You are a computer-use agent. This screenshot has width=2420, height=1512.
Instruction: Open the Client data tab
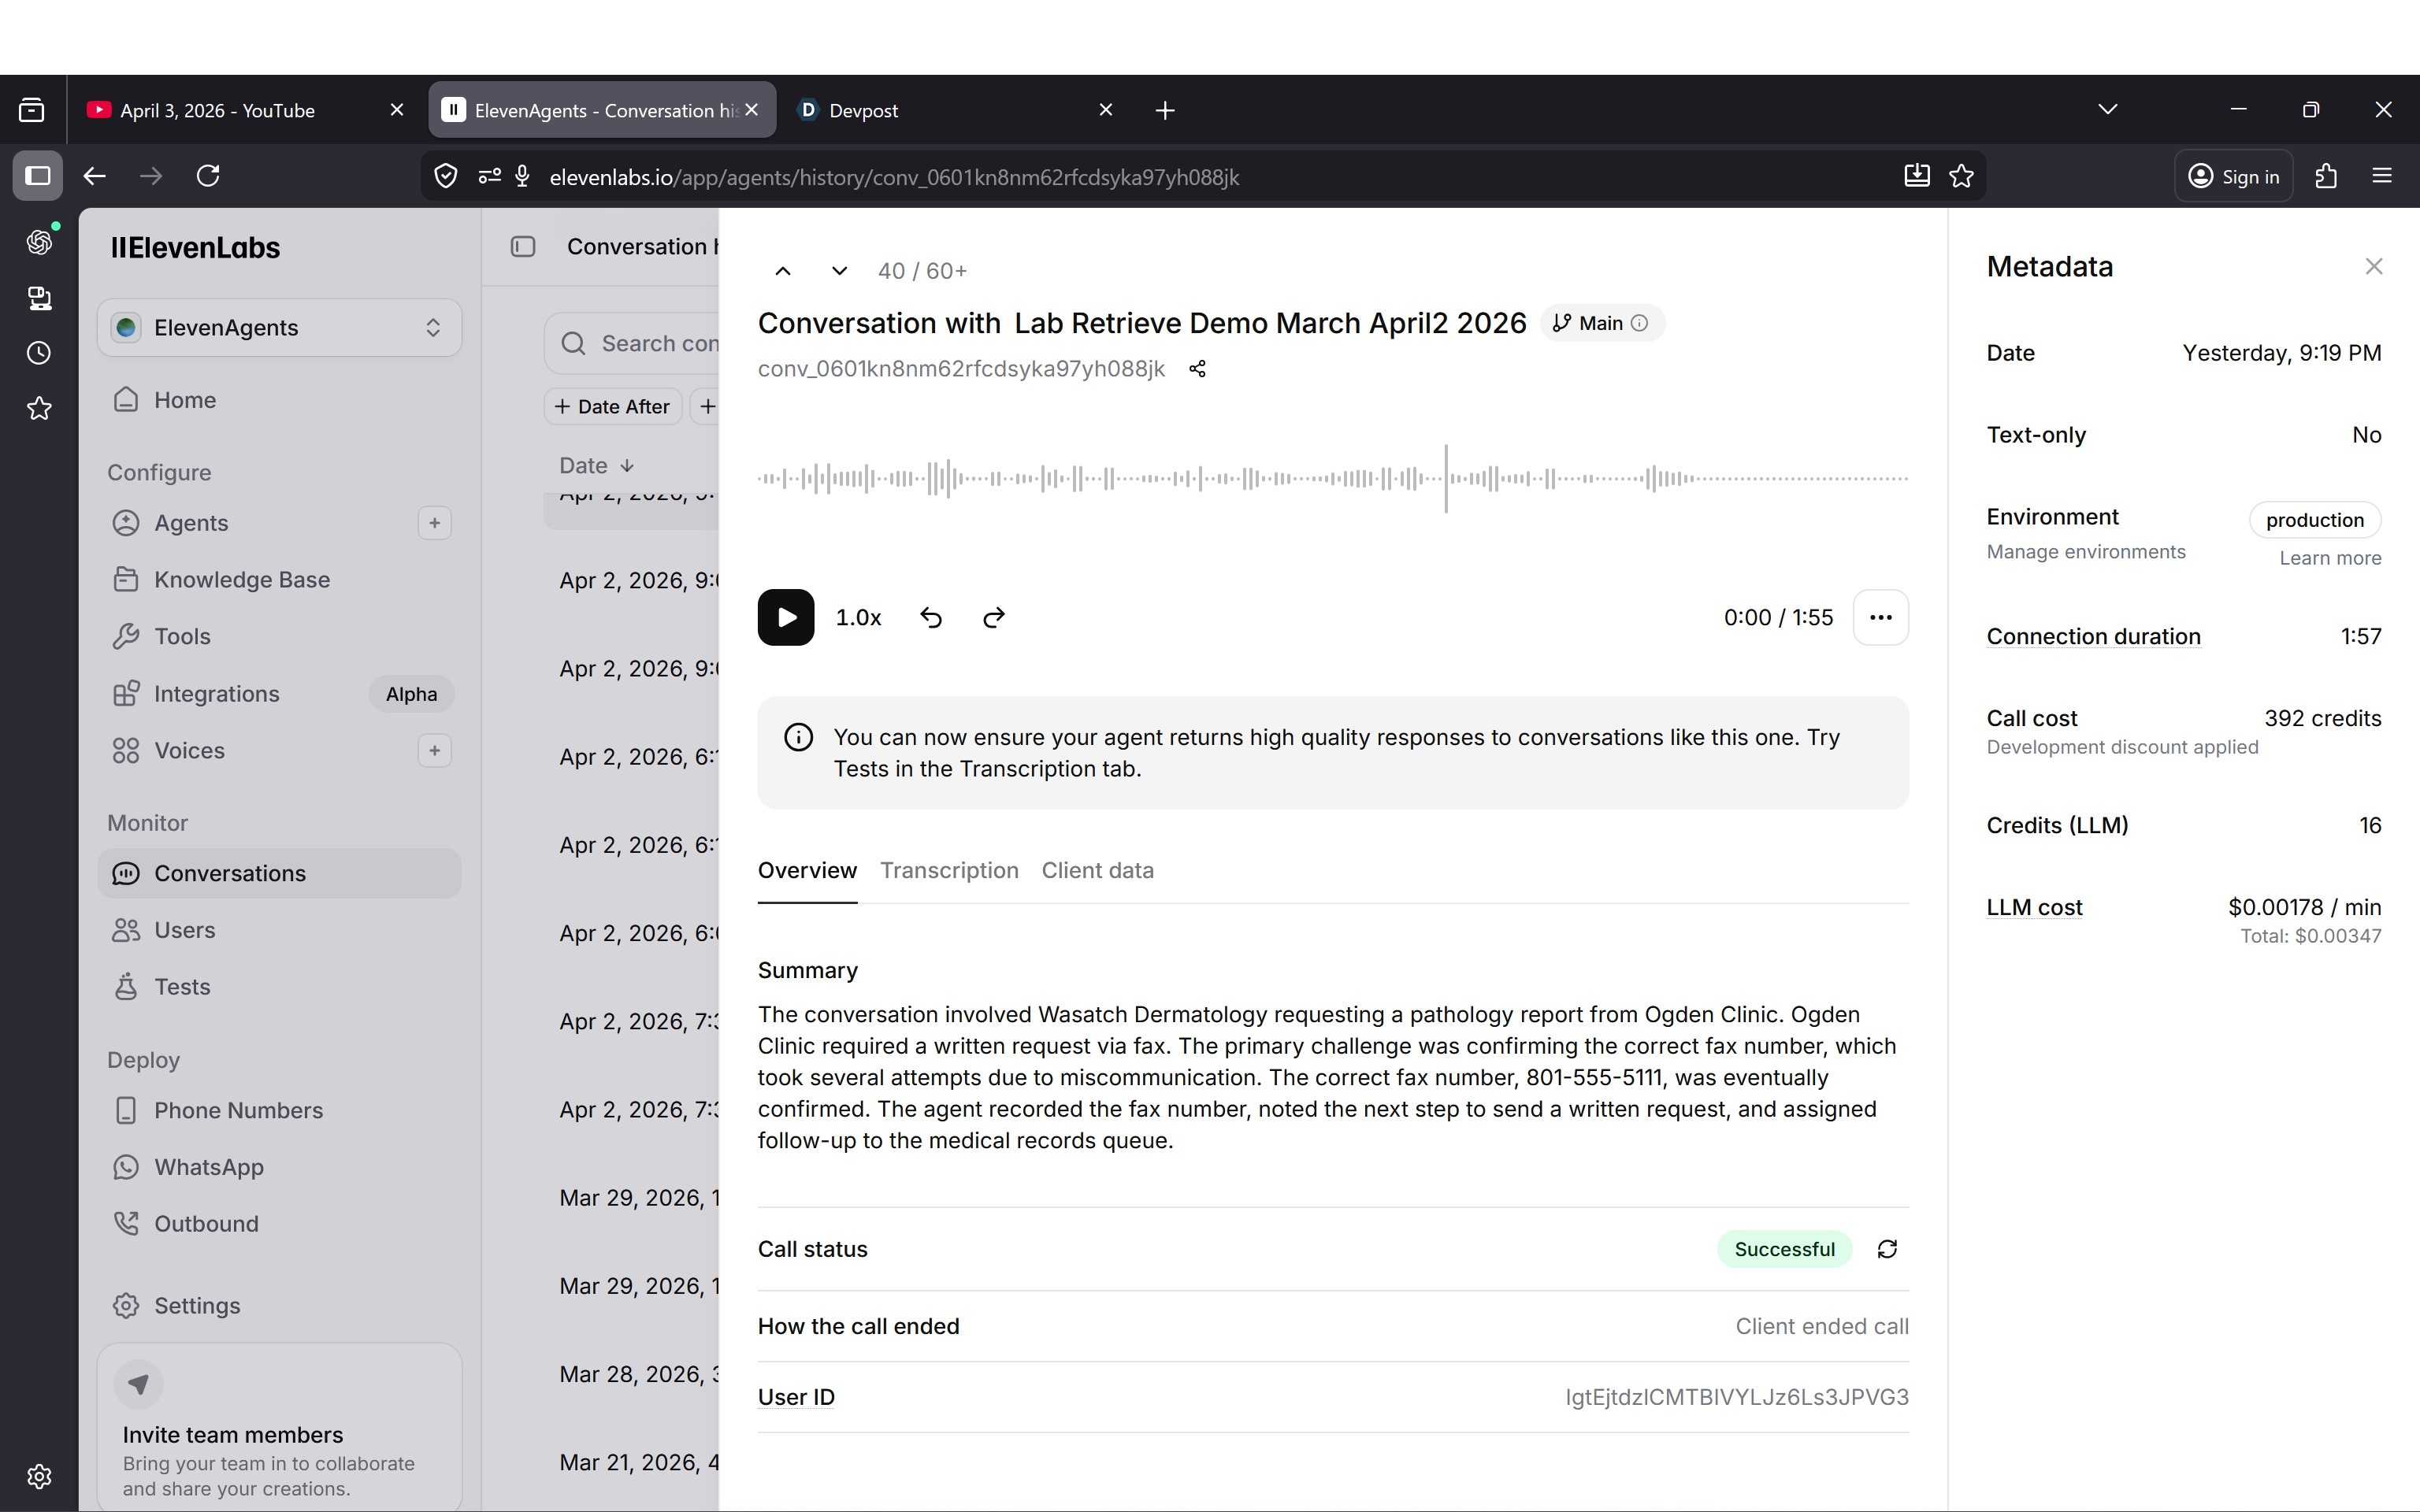pyautogui.click(x=1097, y=870)
